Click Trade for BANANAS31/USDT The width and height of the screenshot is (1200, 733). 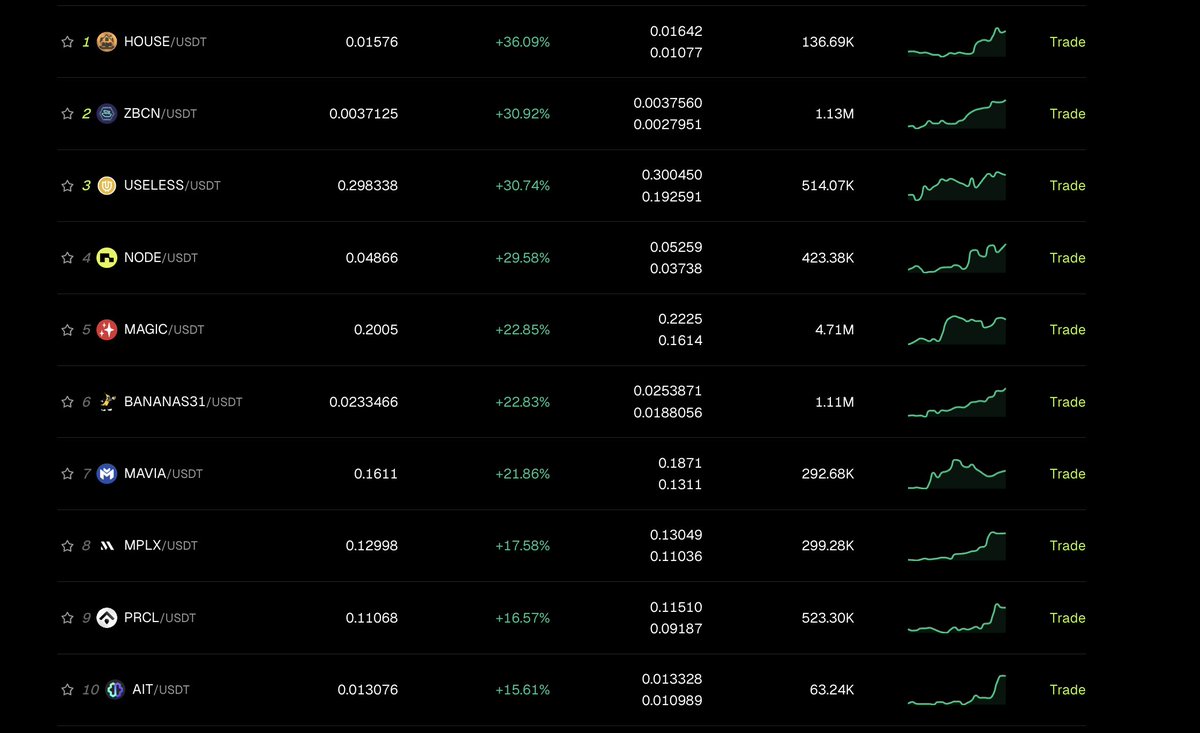[x=1067, y=402]
